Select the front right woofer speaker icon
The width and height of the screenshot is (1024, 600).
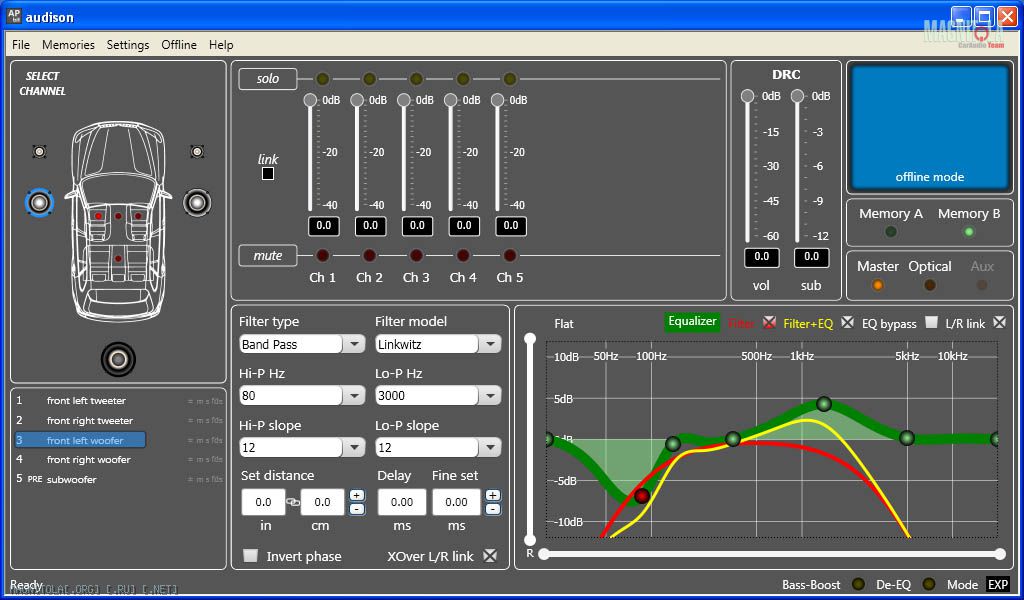coord(197,202)
